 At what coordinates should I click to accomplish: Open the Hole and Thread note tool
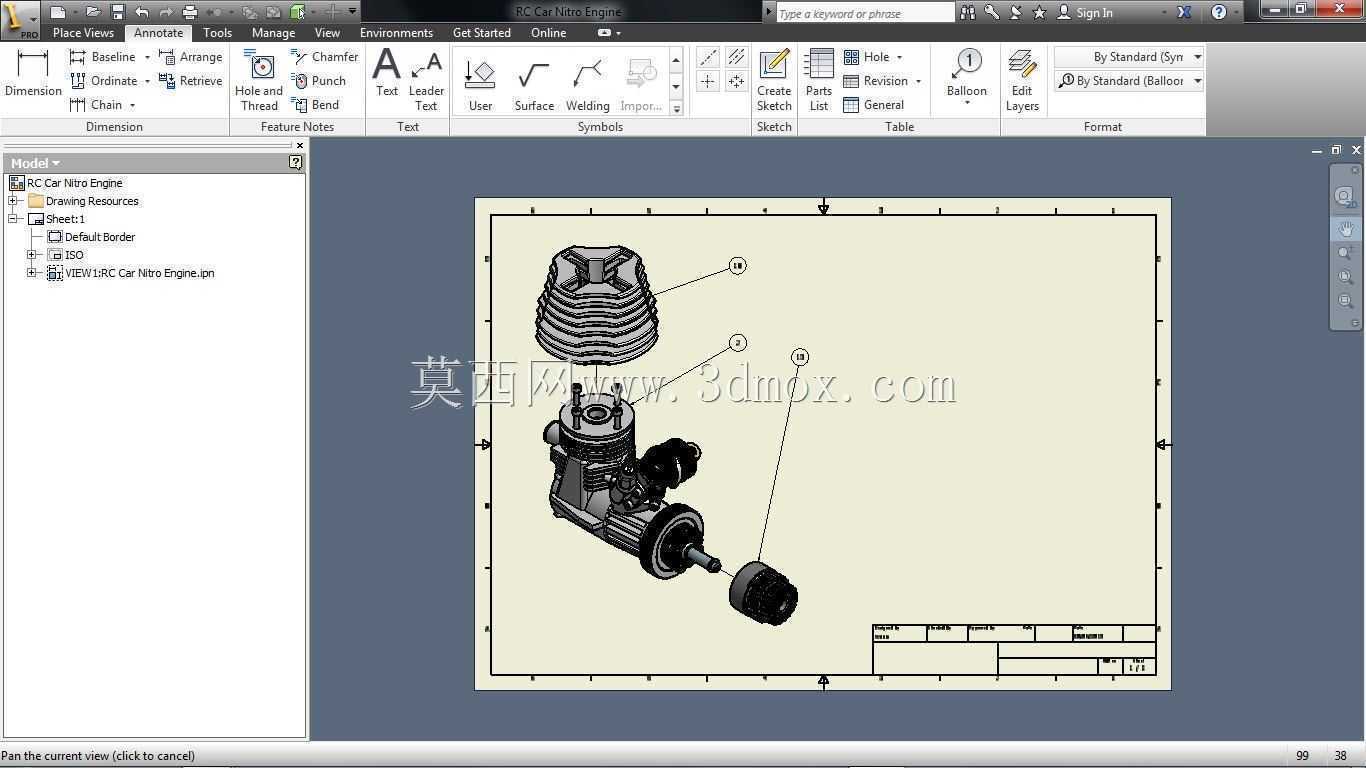tap(259, 81)
